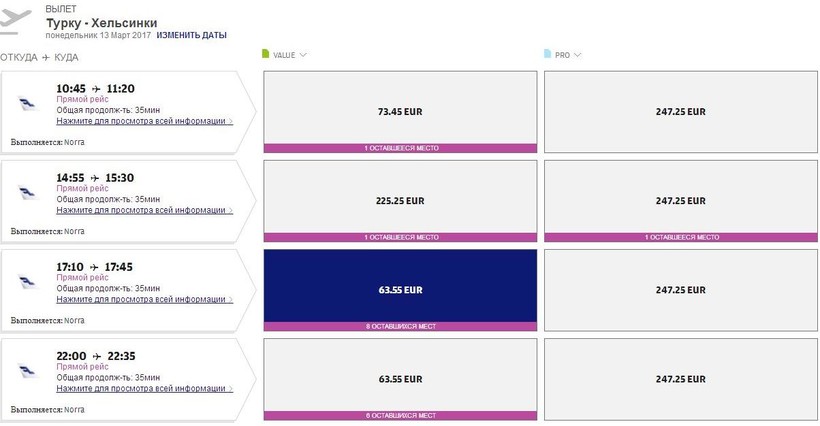Screen dimensions: 820x426
Task: Select 73.45 EUR Value fare for 10:45 flight
Action: [x=400, y=111]
